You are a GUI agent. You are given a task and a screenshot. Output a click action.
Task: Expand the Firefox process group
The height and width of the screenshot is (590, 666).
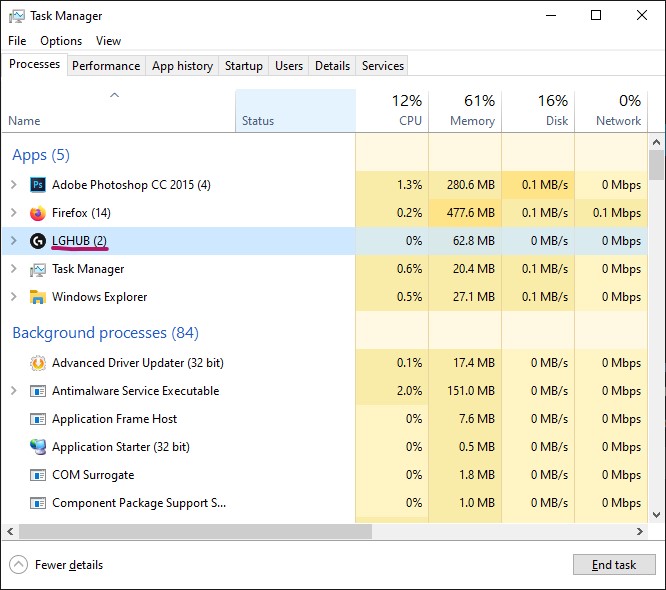click(14, 213)
